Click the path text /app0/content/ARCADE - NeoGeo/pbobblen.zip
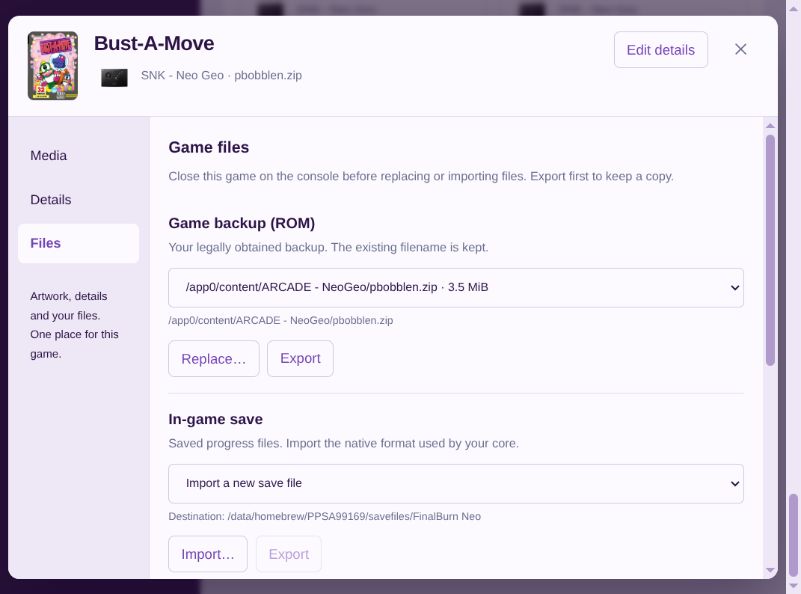The image size is (801, 594). [280, 321]
